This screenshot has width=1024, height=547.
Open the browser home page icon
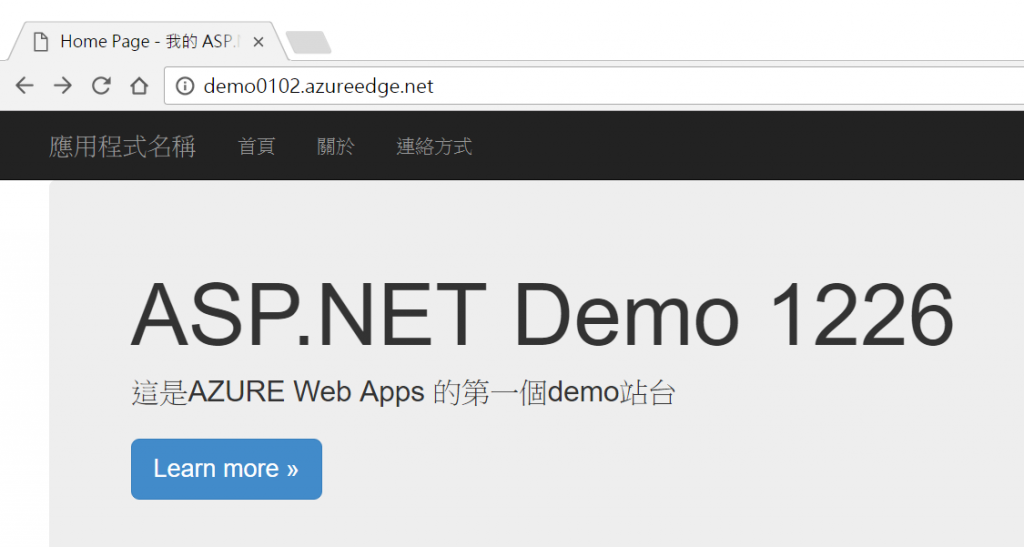click(x=138, y=86)
